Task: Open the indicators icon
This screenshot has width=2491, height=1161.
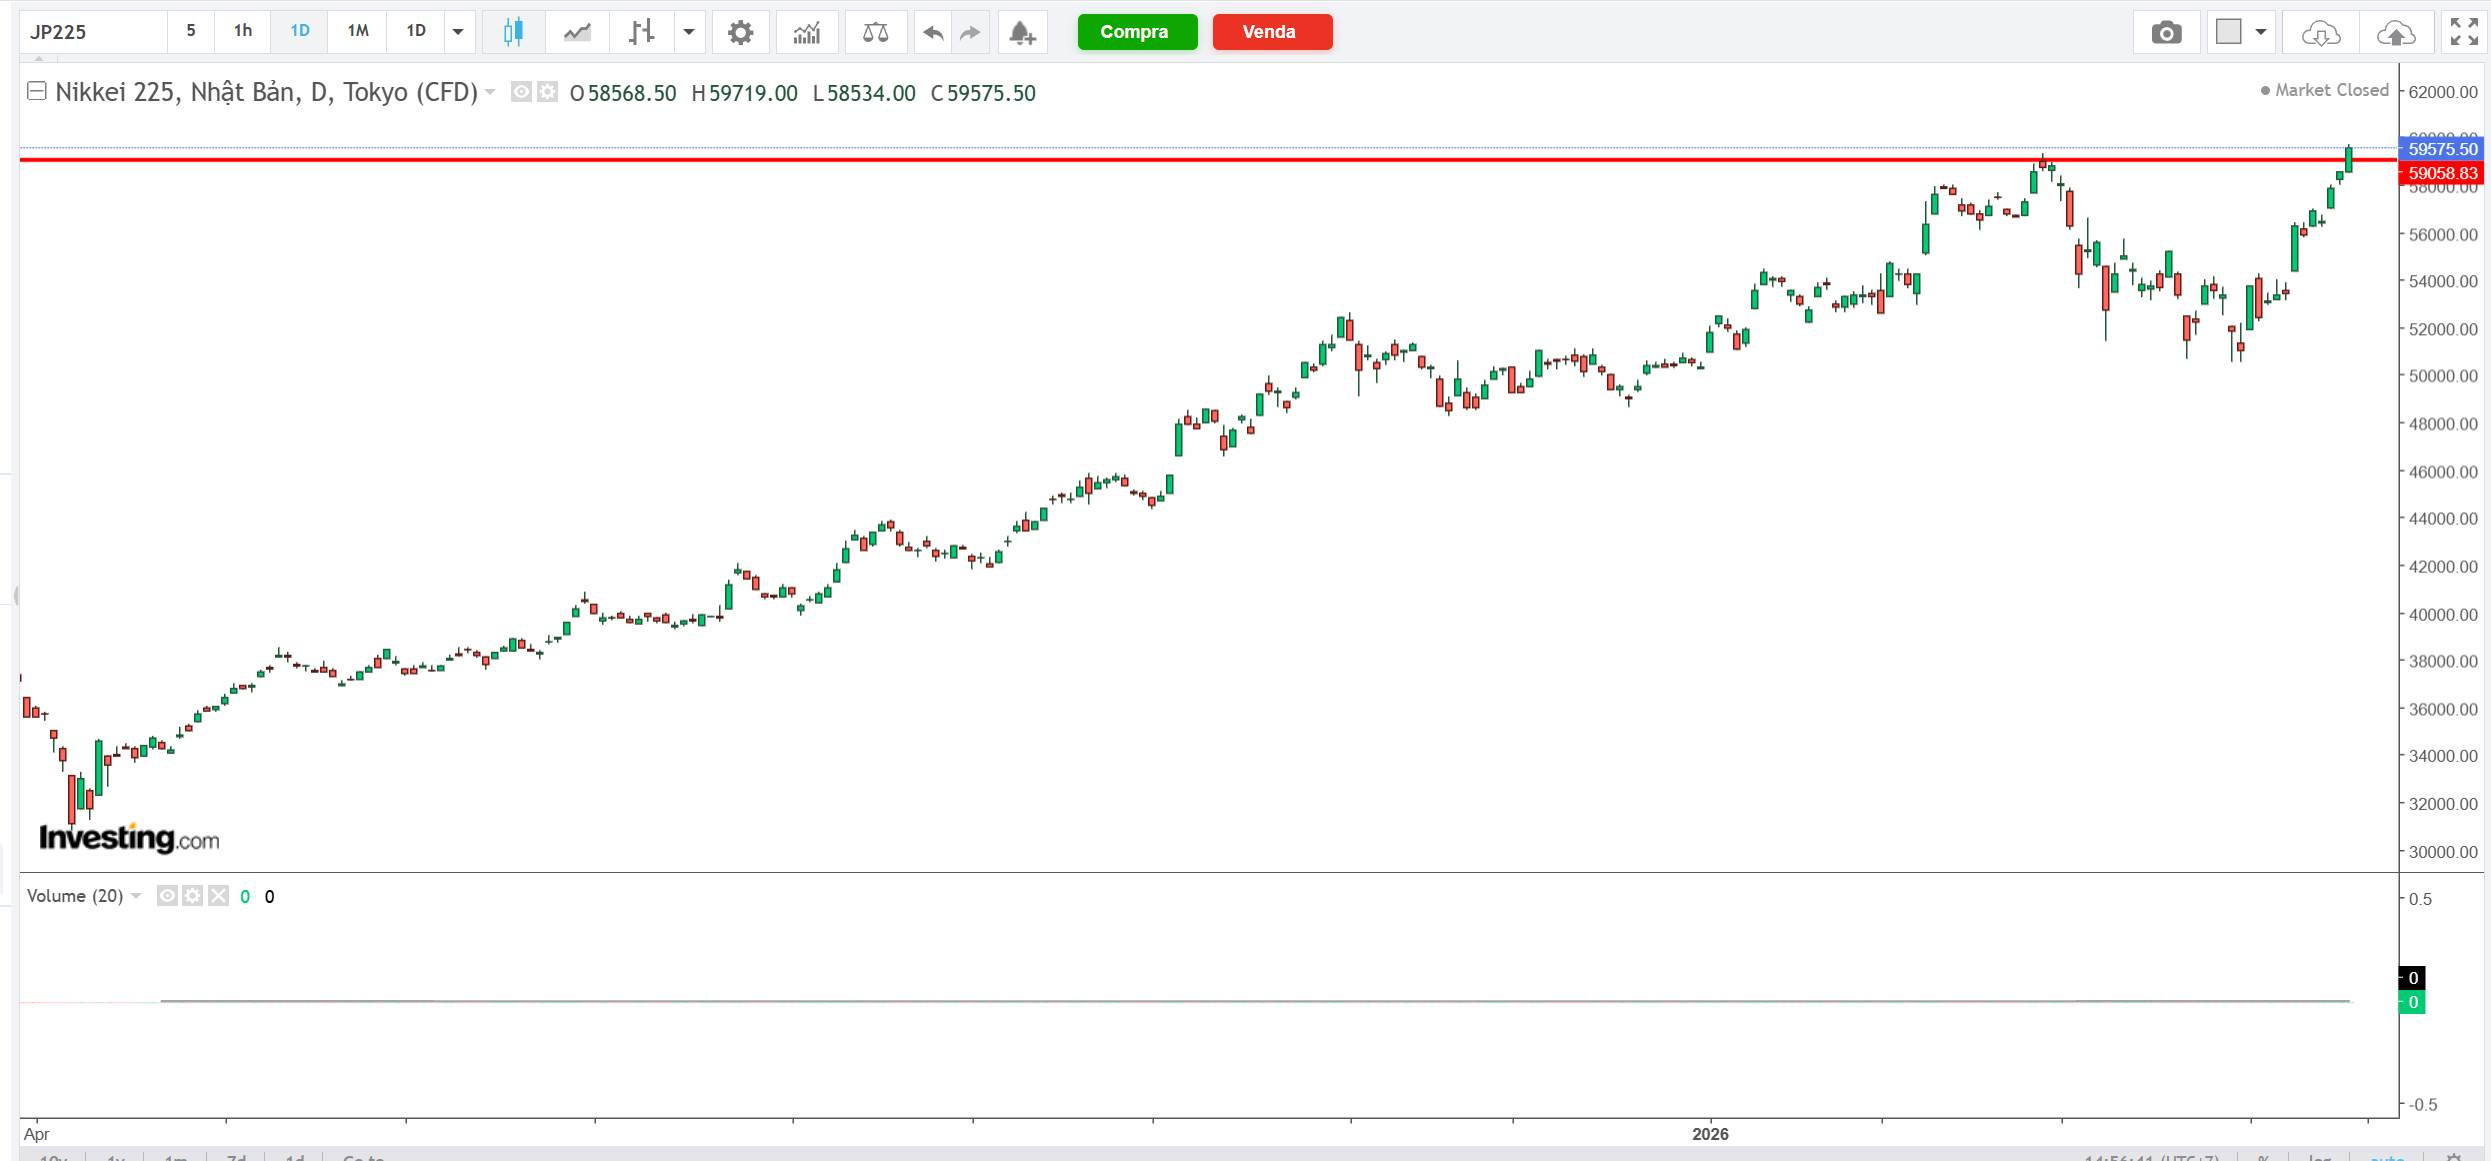Action: (x=806, y=32)
